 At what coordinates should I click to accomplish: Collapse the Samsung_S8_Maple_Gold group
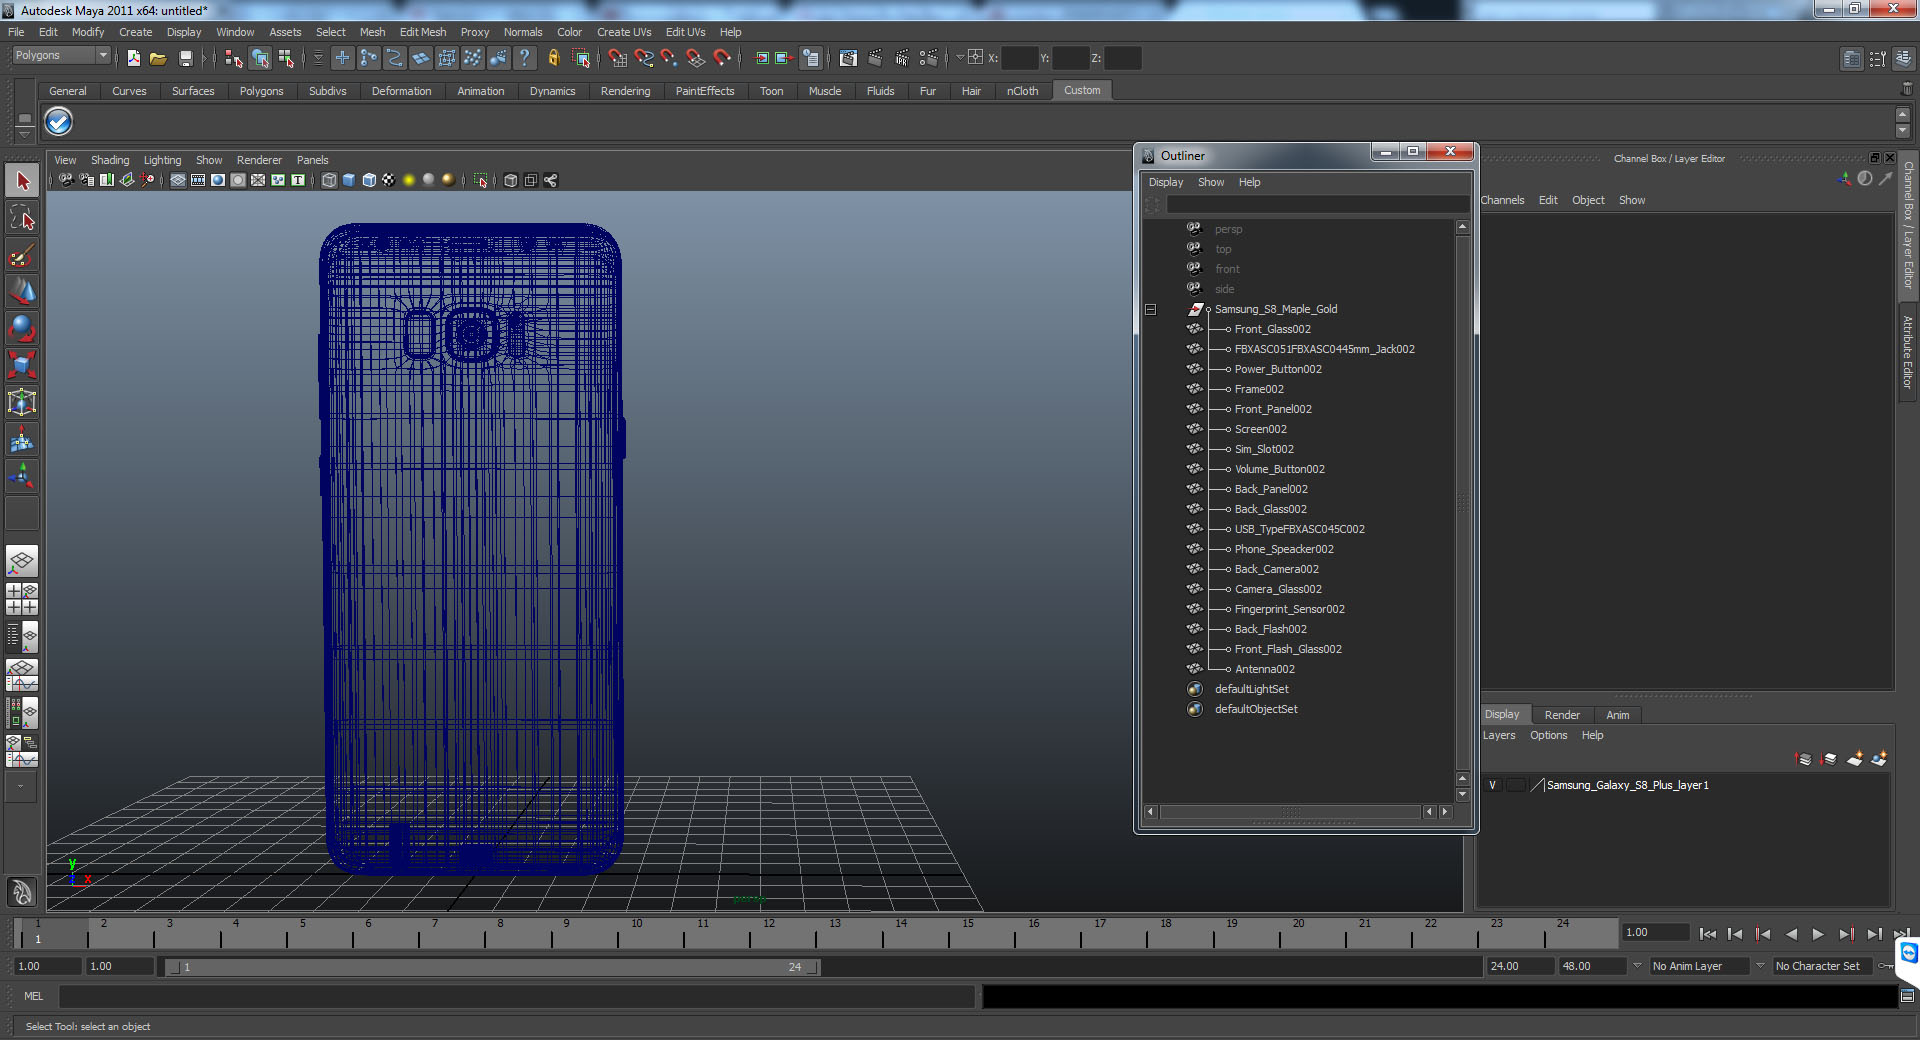[x=1150, y=309]
